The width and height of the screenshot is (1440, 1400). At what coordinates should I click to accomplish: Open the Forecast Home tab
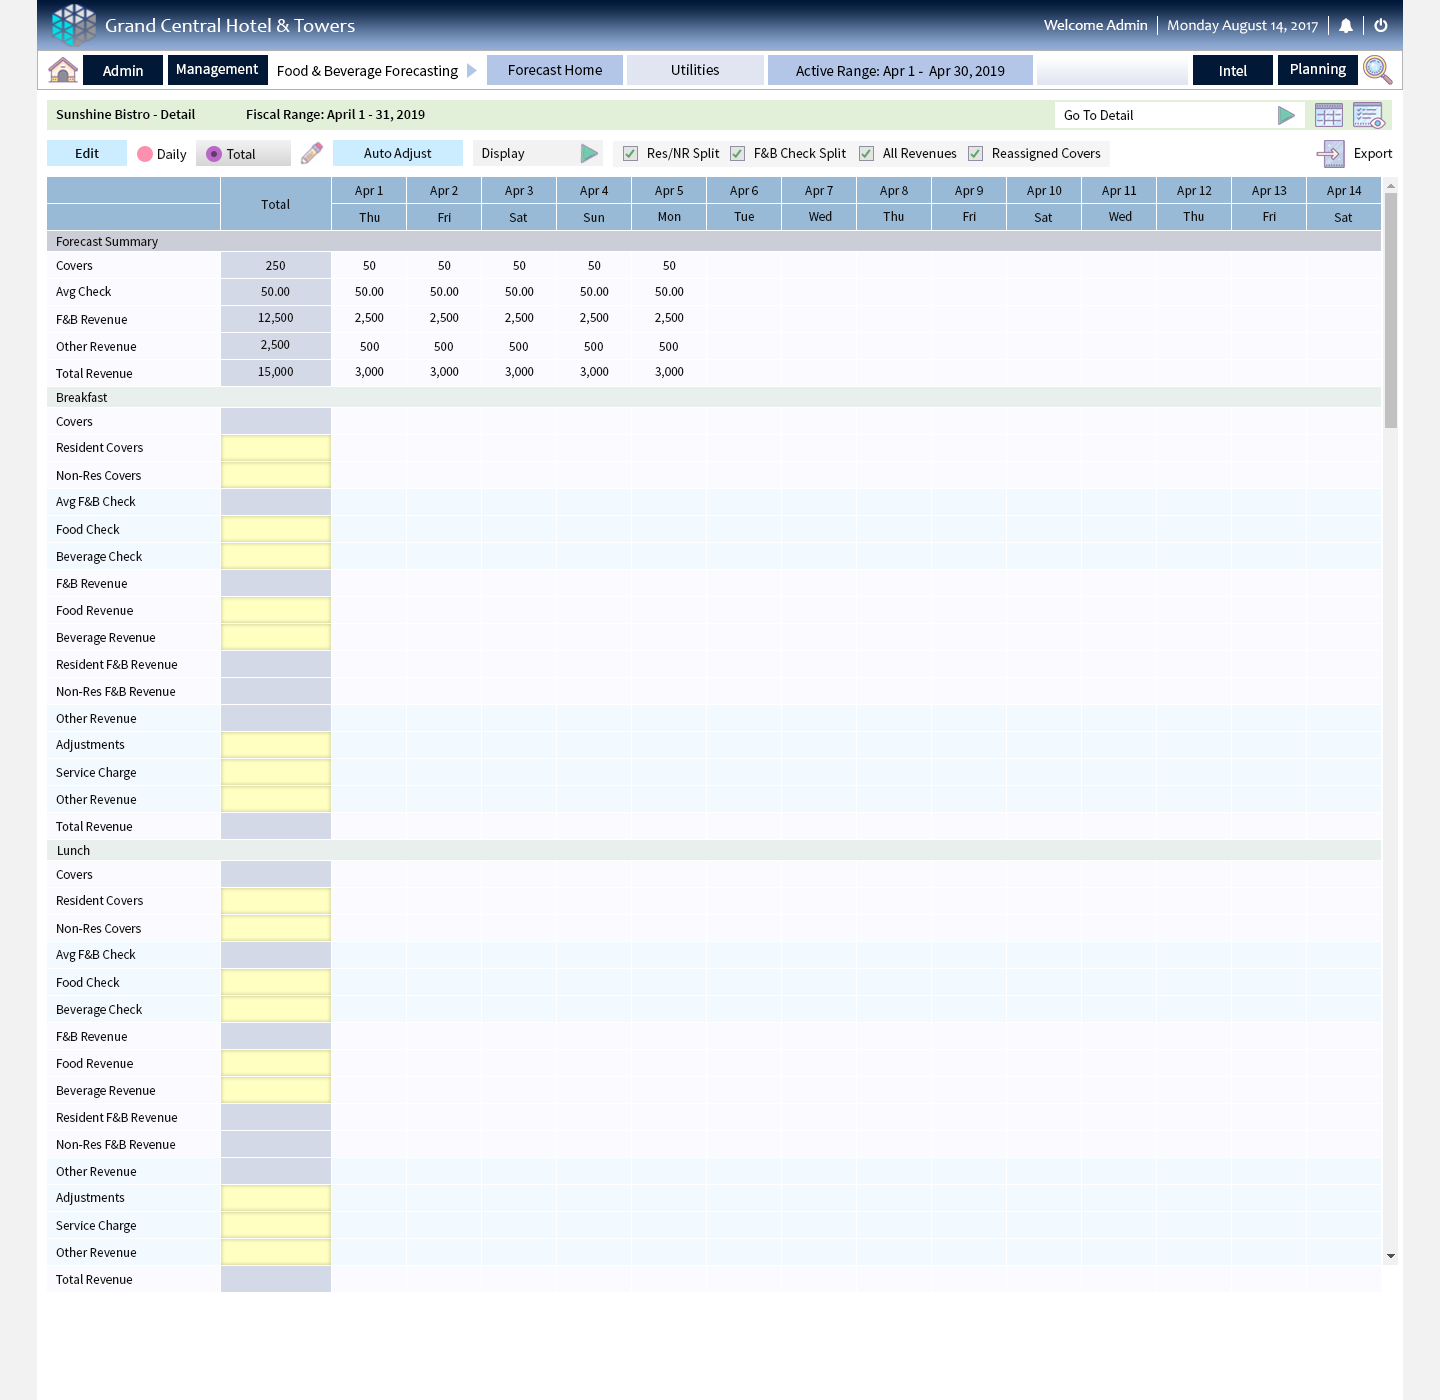[x=555, y=70]
